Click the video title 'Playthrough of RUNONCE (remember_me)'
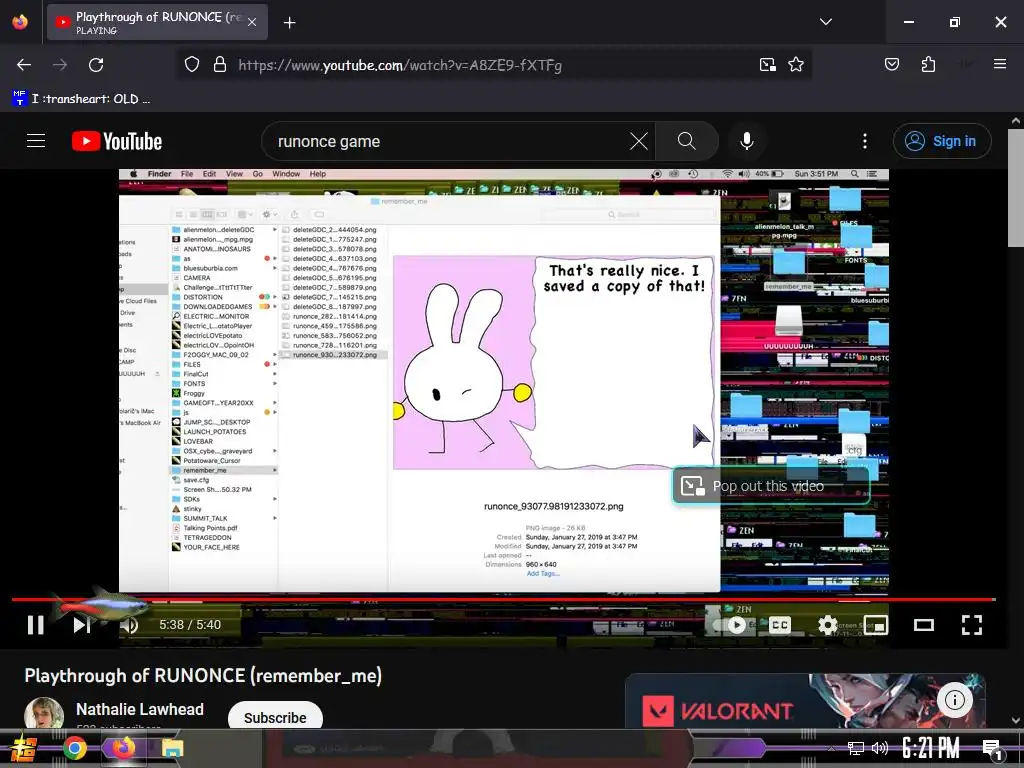This screenshot has width=1024, height=768. [203, 675]
